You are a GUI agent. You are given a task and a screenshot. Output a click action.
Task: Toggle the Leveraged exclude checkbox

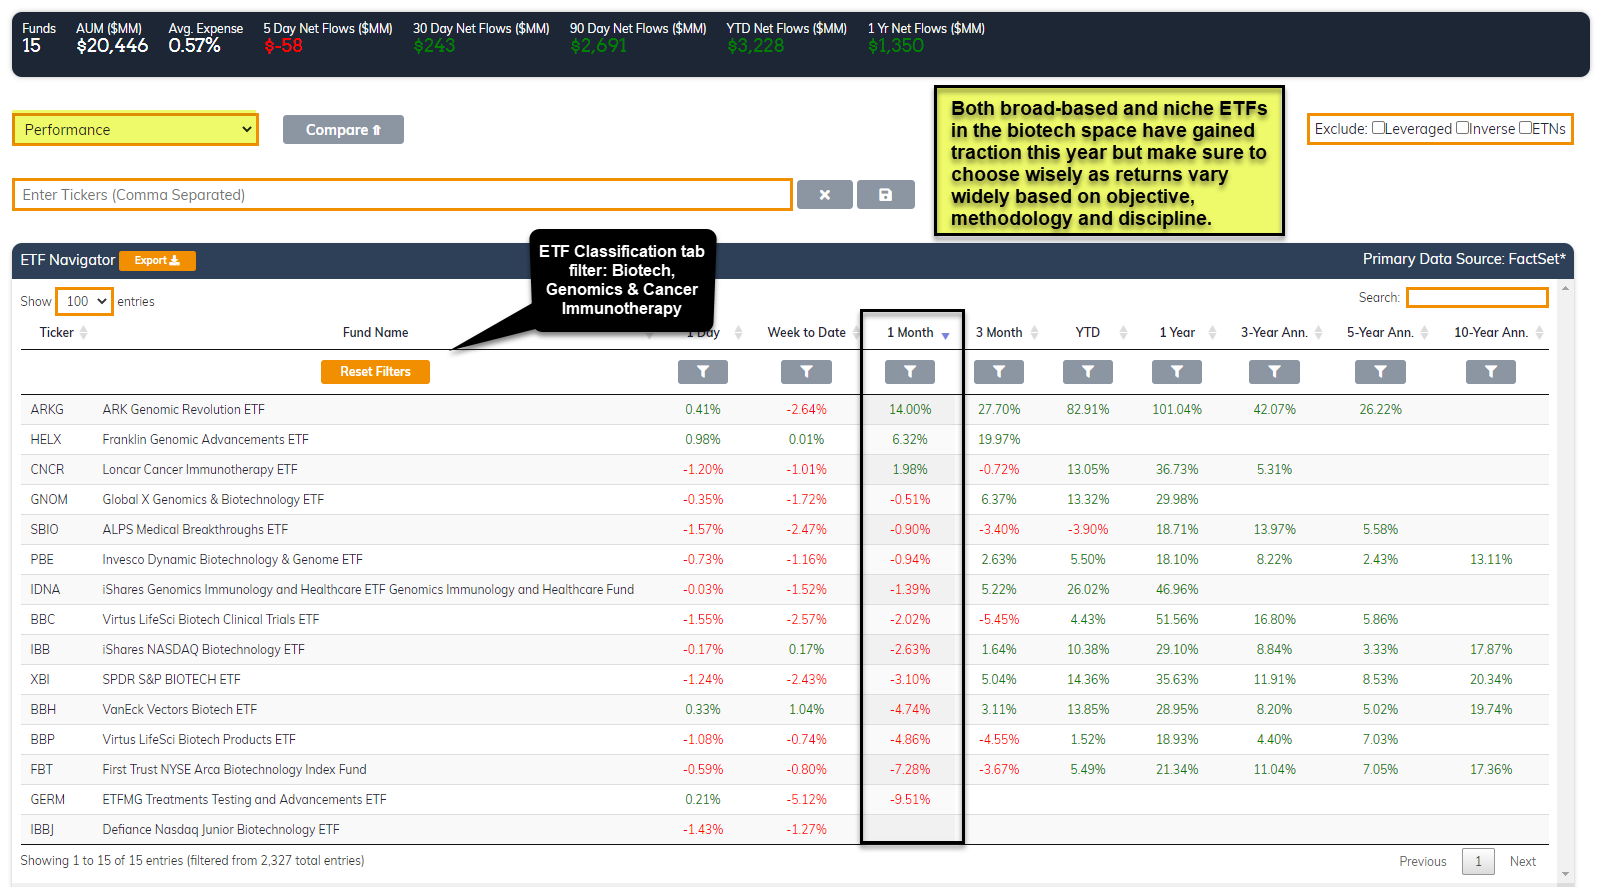(1378, 128)
